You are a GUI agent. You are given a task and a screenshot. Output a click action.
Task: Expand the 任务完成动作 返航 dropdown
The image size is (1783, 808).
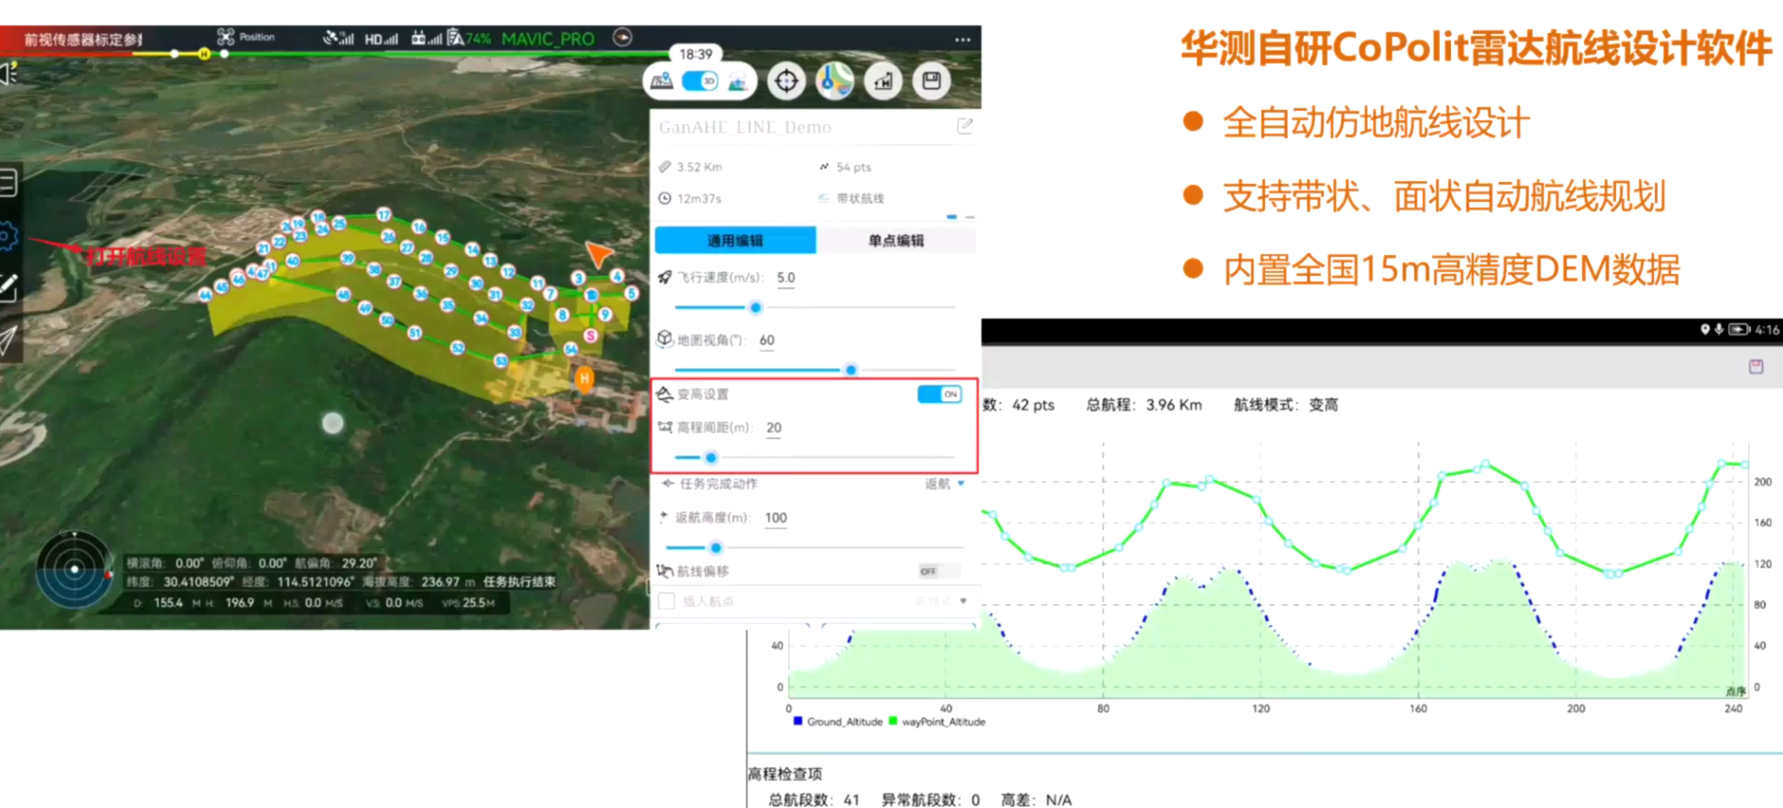tap(945, 484)
